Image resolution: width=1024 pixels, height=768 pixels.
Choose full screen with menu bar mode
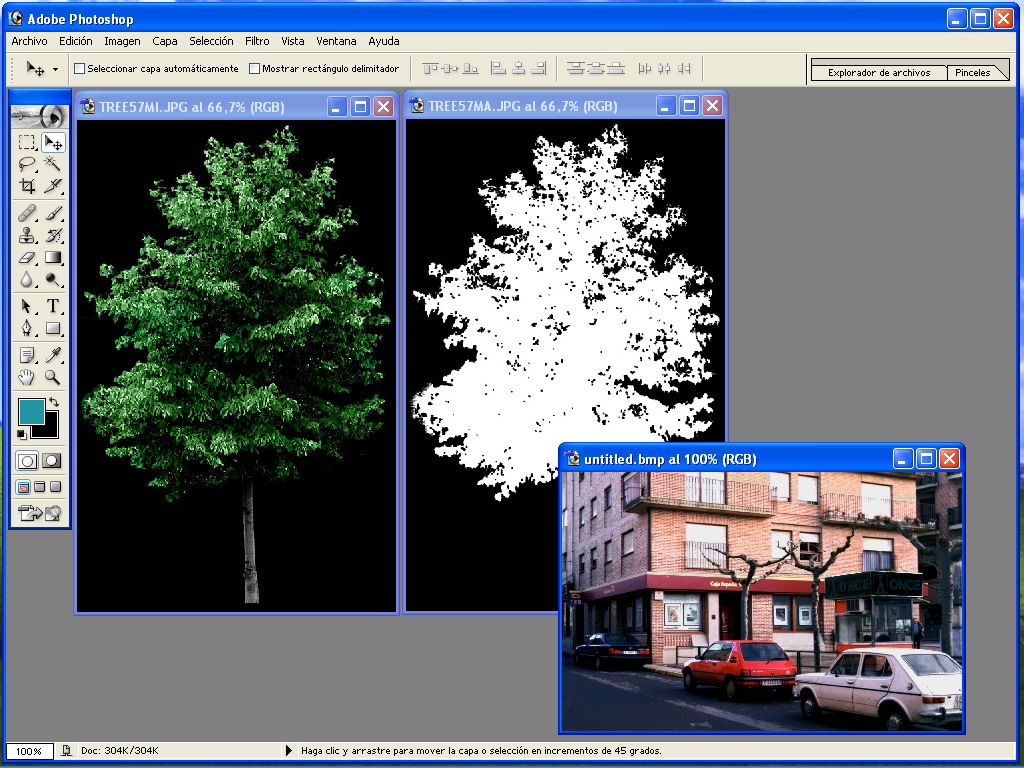39,487
